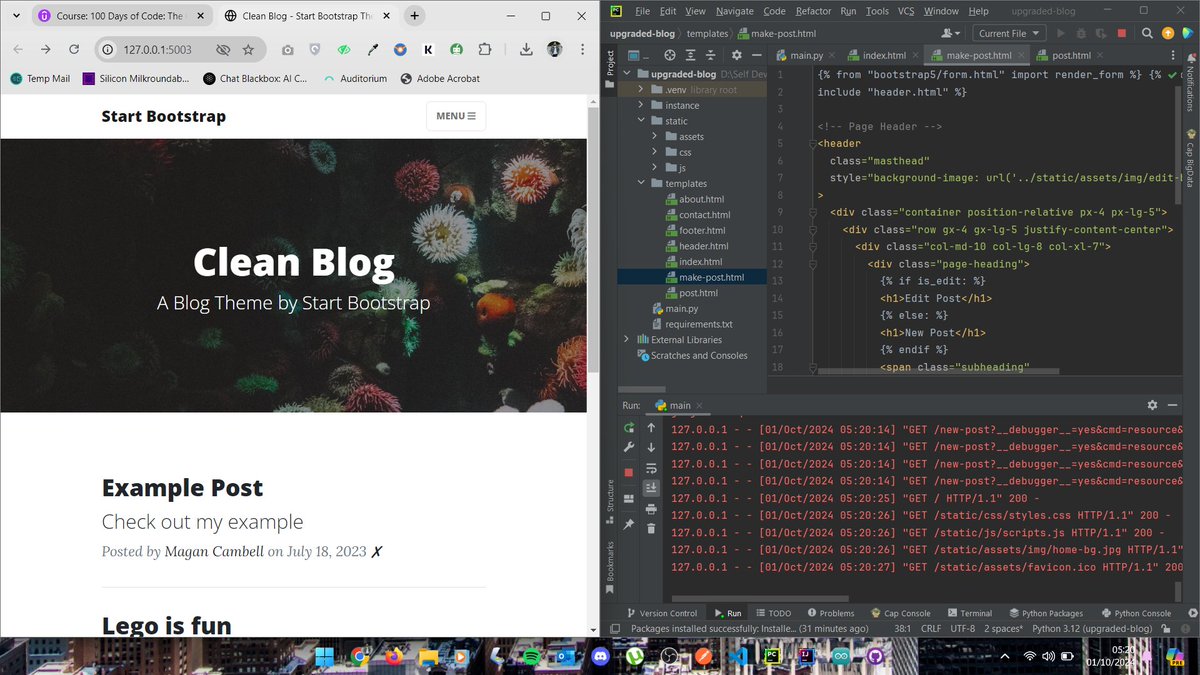Open new Chrome tab with plus button

tap(414, 16)
